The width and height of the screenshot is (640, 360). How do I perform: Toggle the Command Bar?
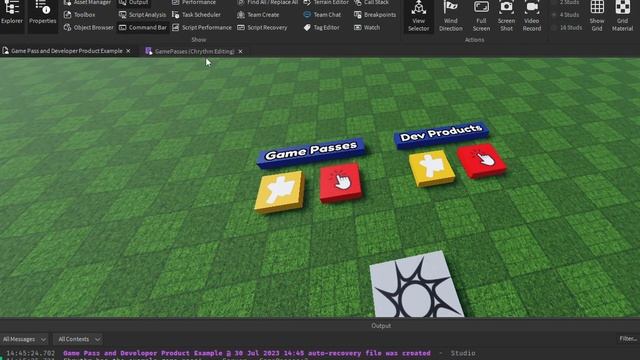pos(142,27)
